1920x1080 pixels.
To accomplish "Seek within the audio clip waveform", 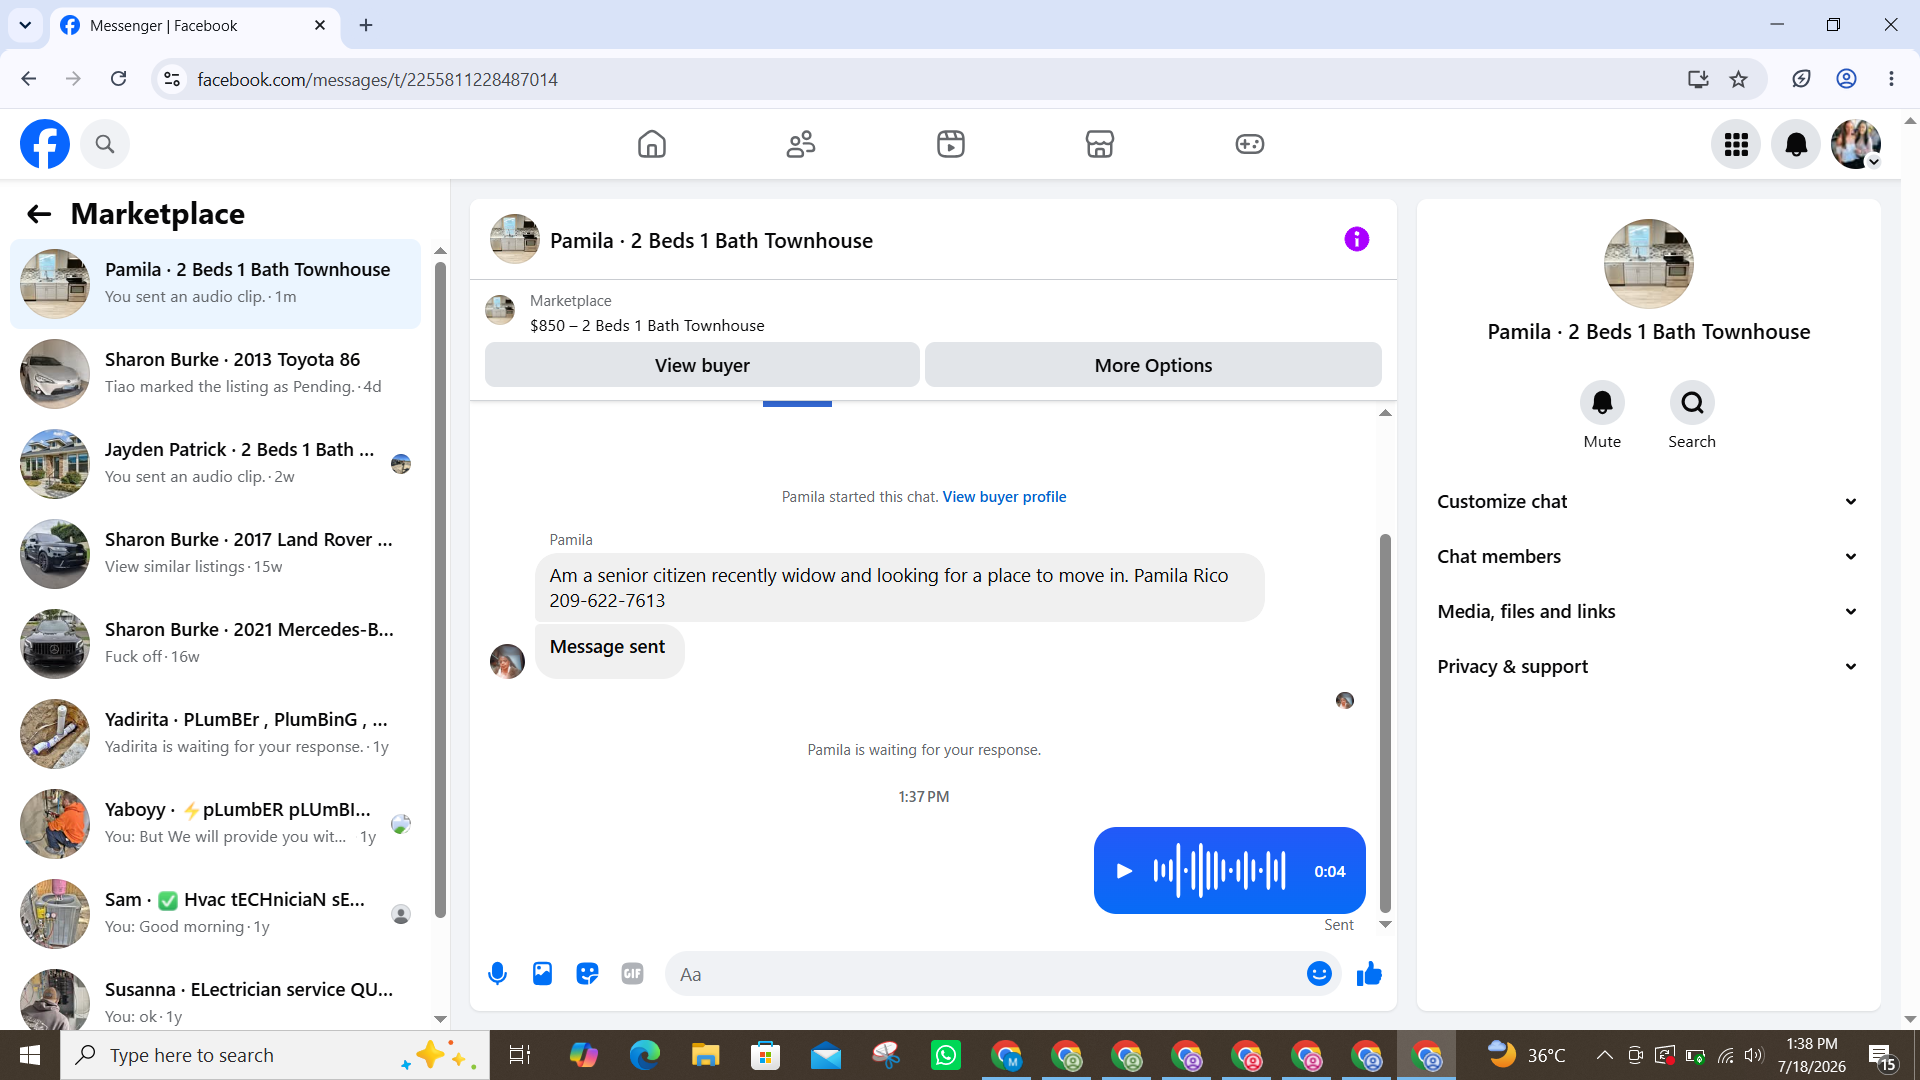I will [1219, 871].
